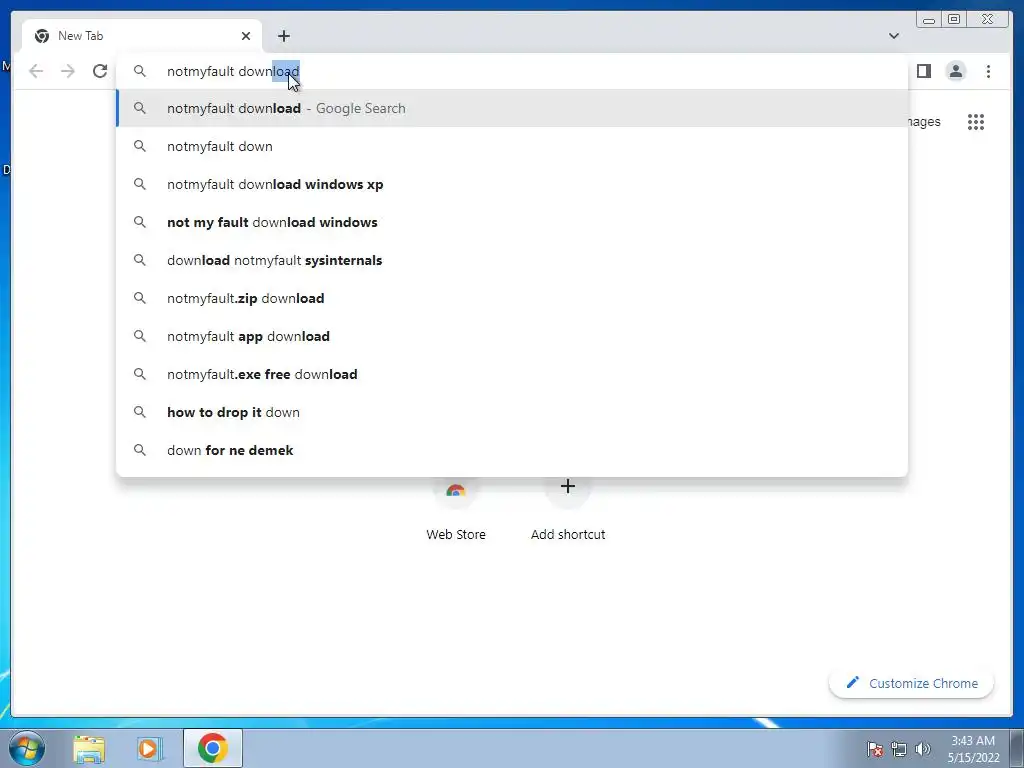Pick 'how to drop it down' suggestion

513,412
